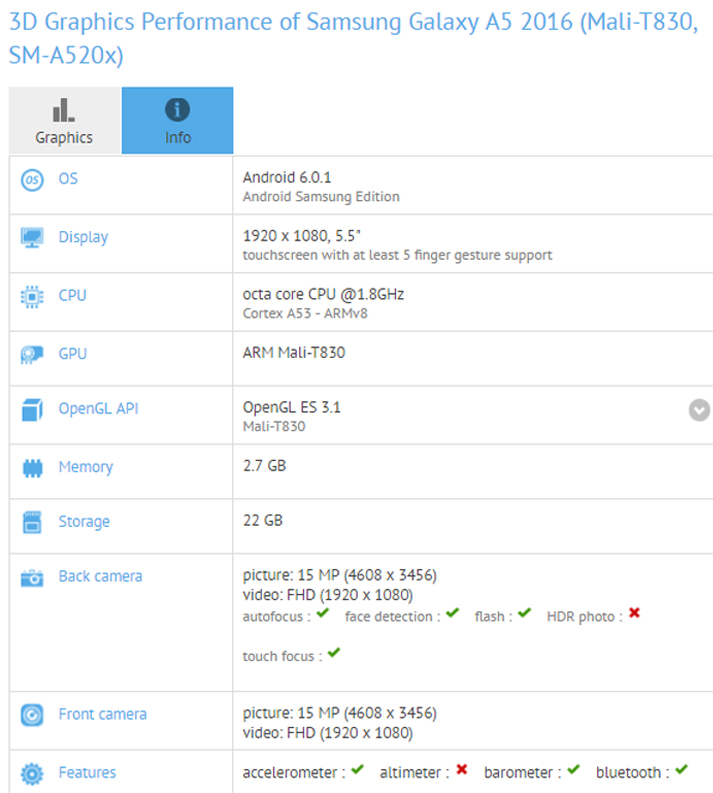
Task: Click the Storage SD card icon
Action: point(32,522)
